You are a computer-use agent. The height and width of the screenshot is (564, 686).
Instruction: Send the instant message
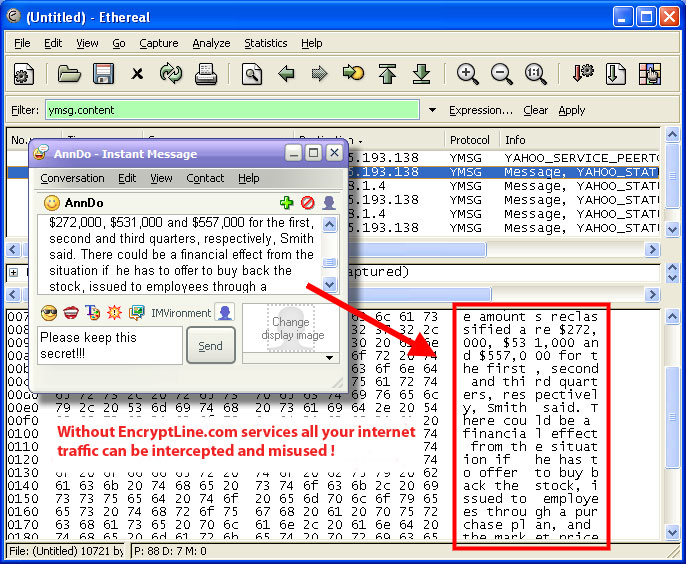point(211,346)
